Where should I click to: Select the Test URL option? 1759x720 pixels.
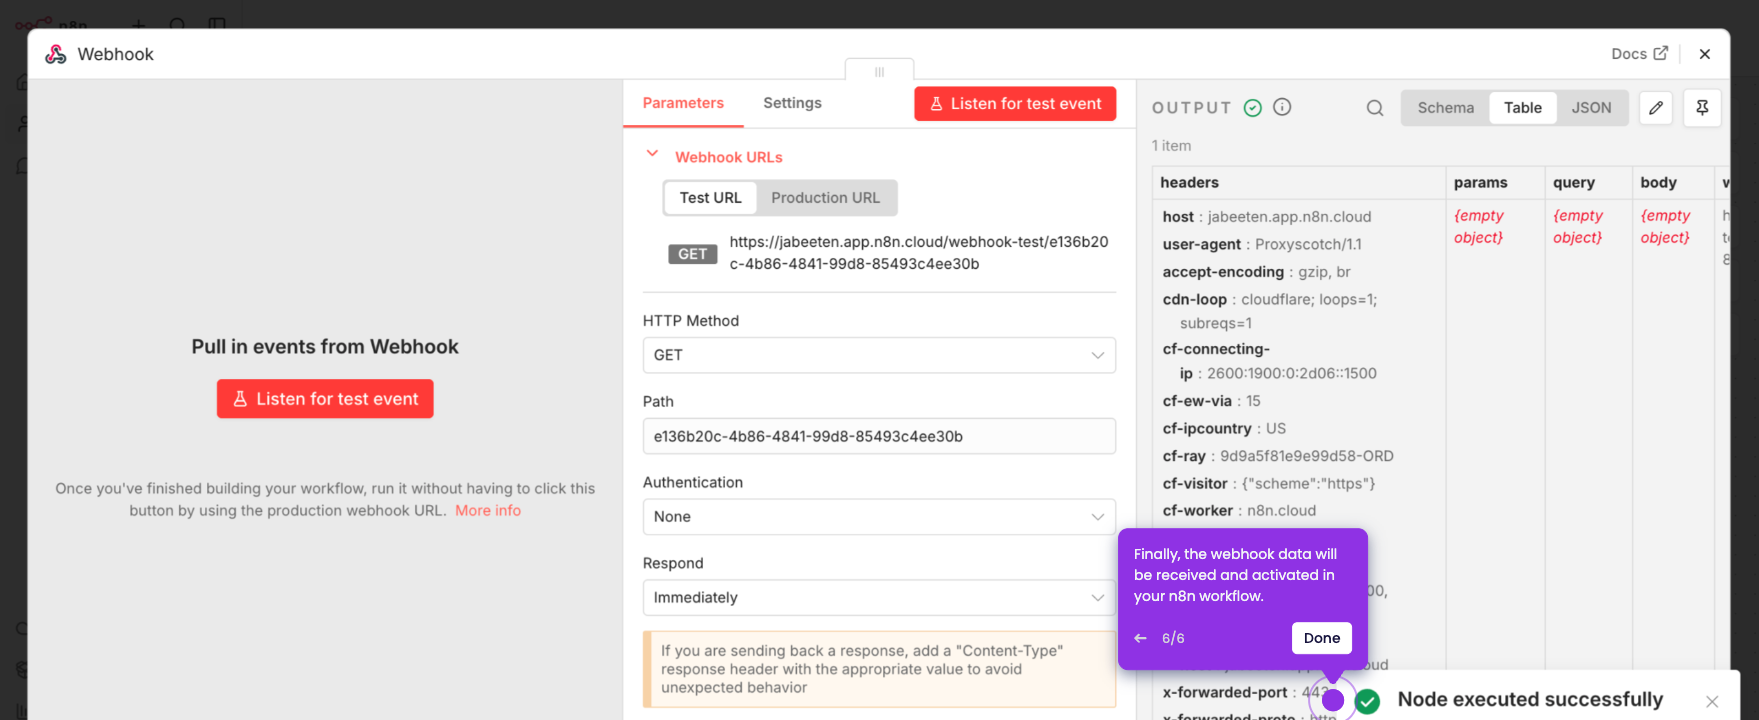[x=710, y=198]
